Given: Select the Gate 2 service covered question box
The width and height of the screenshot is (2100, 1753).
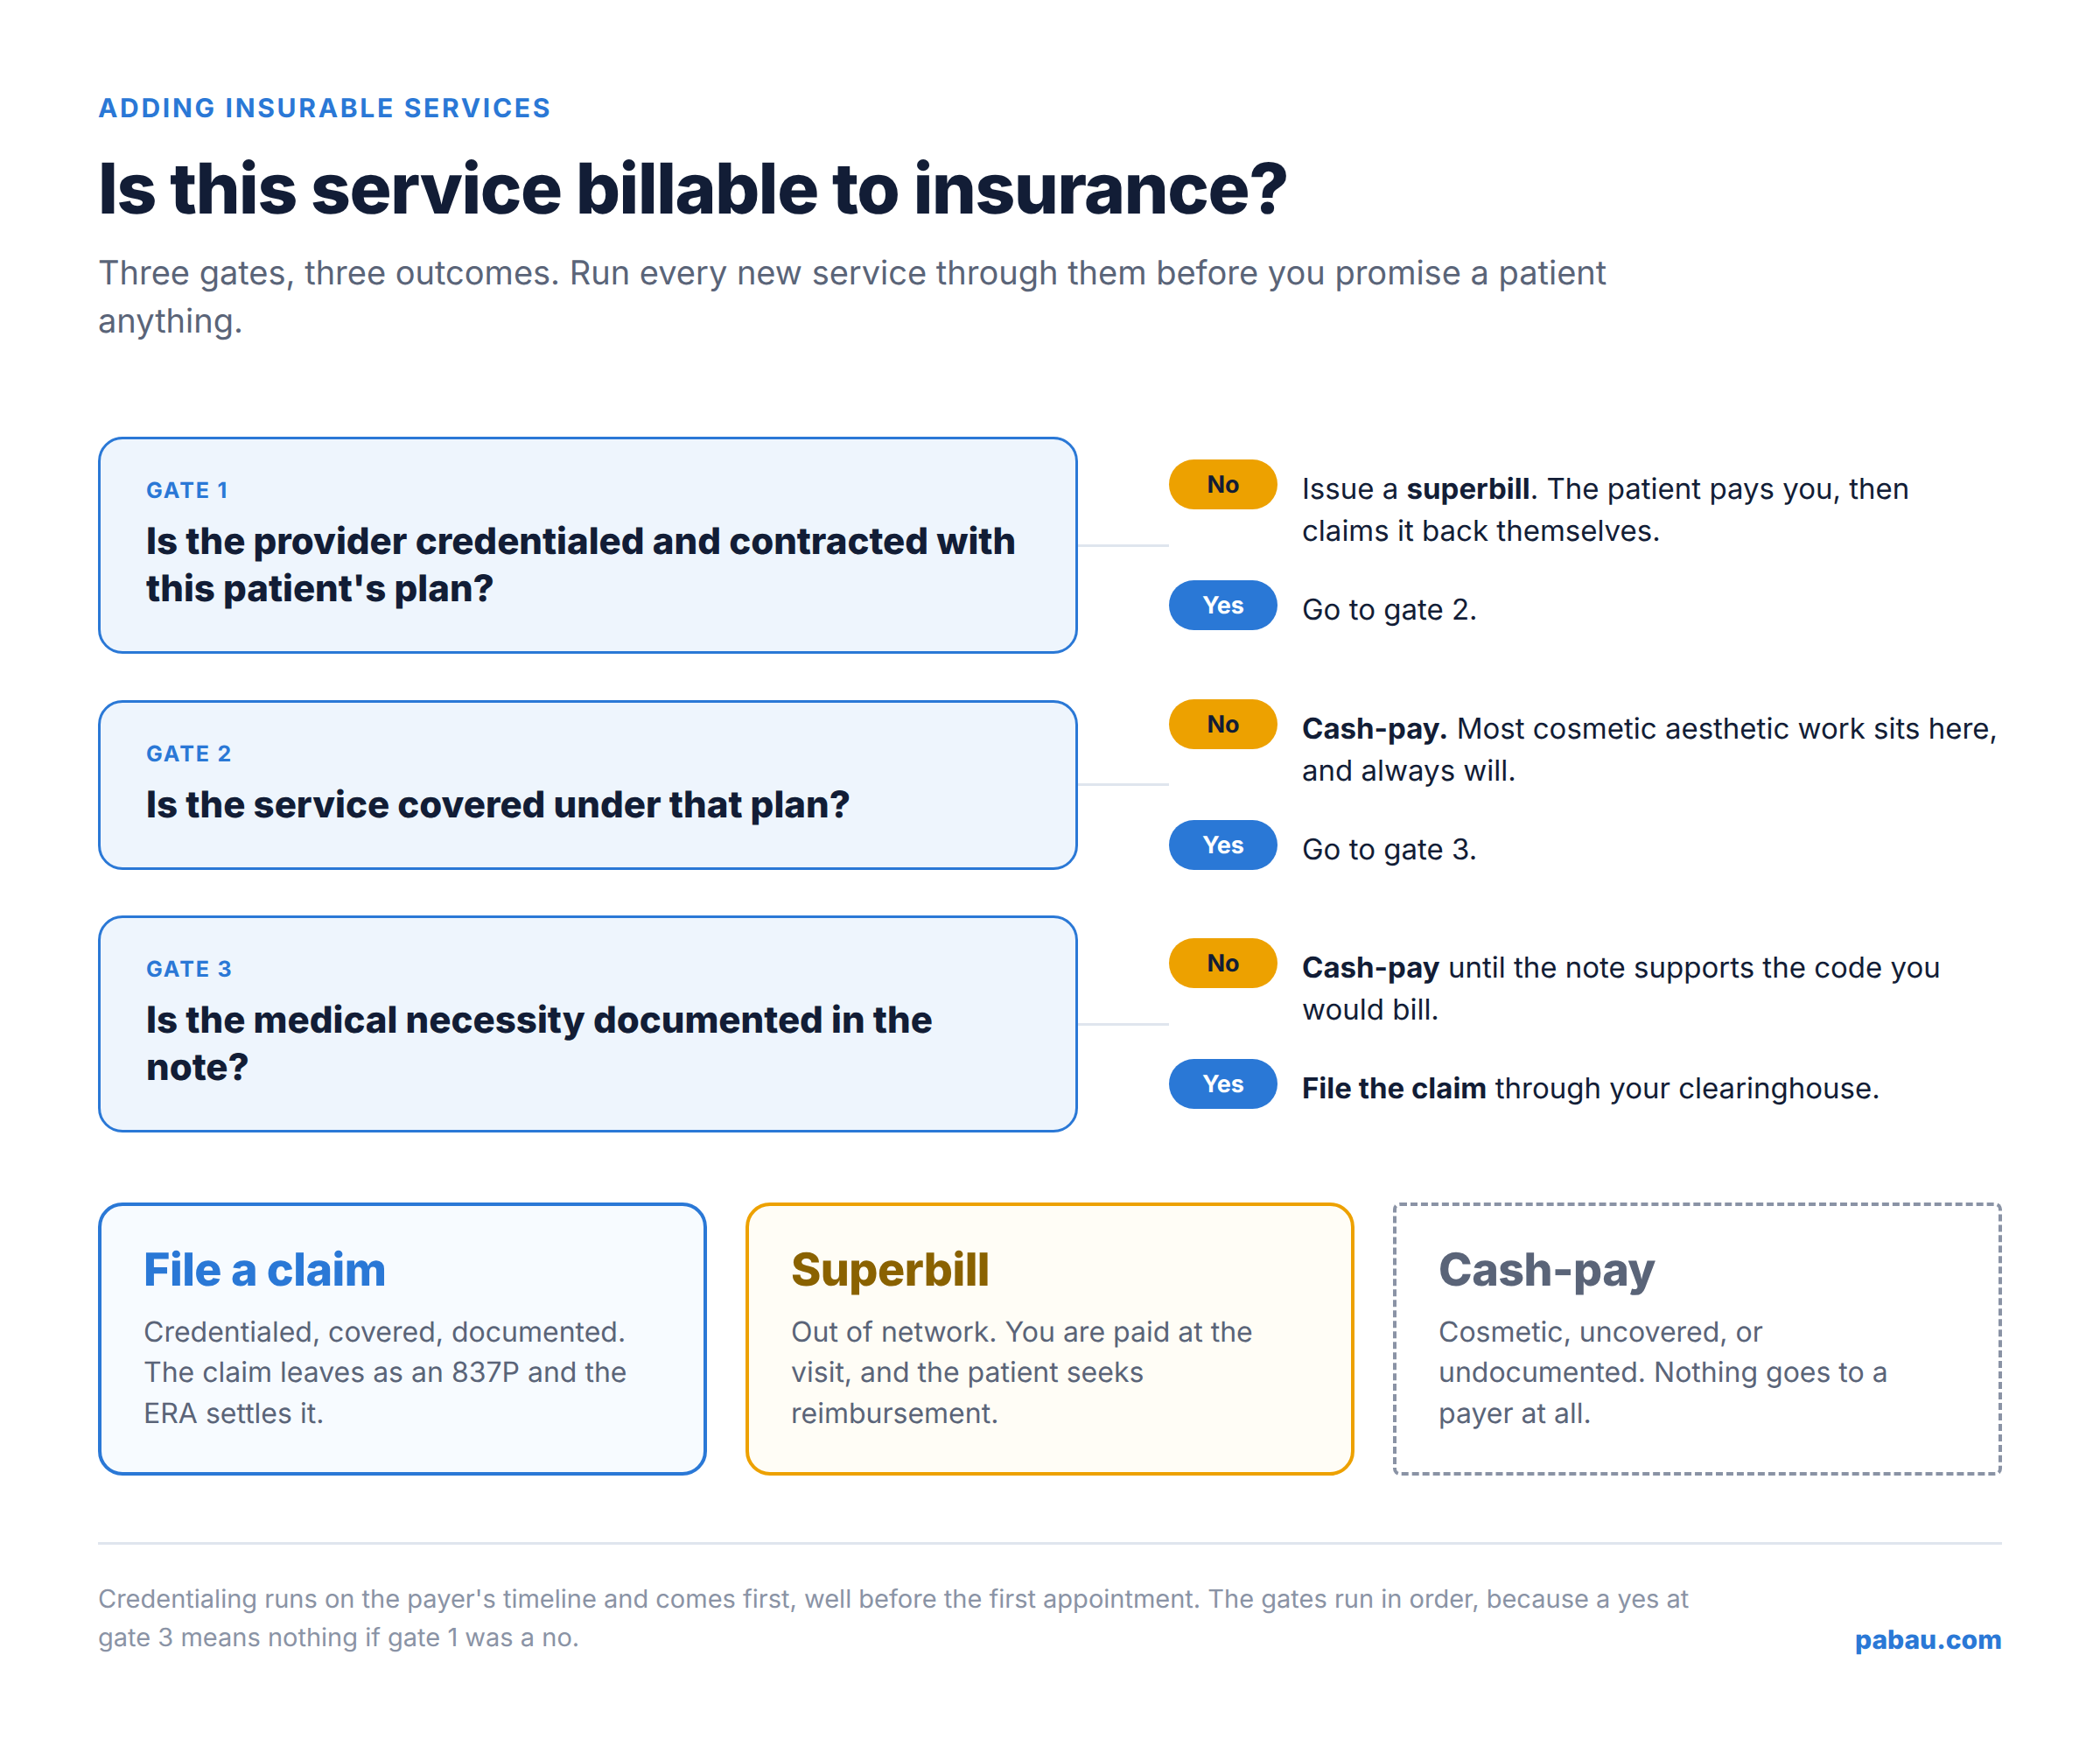Looking at the screenshot, I should tap(588, 785).
